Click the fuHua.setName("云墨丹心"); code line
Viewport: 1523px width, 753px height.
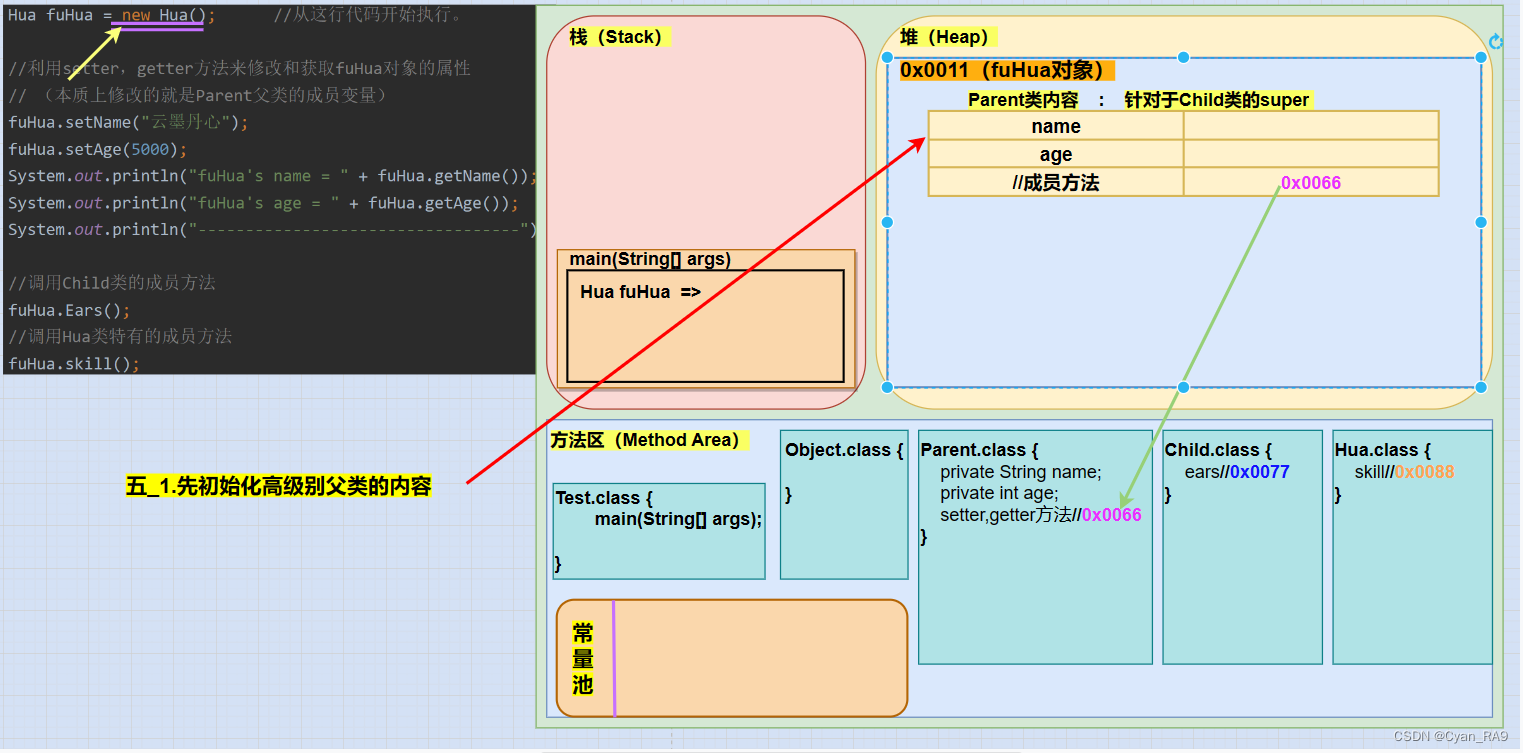pyautogui.click(x=128, y=122)
